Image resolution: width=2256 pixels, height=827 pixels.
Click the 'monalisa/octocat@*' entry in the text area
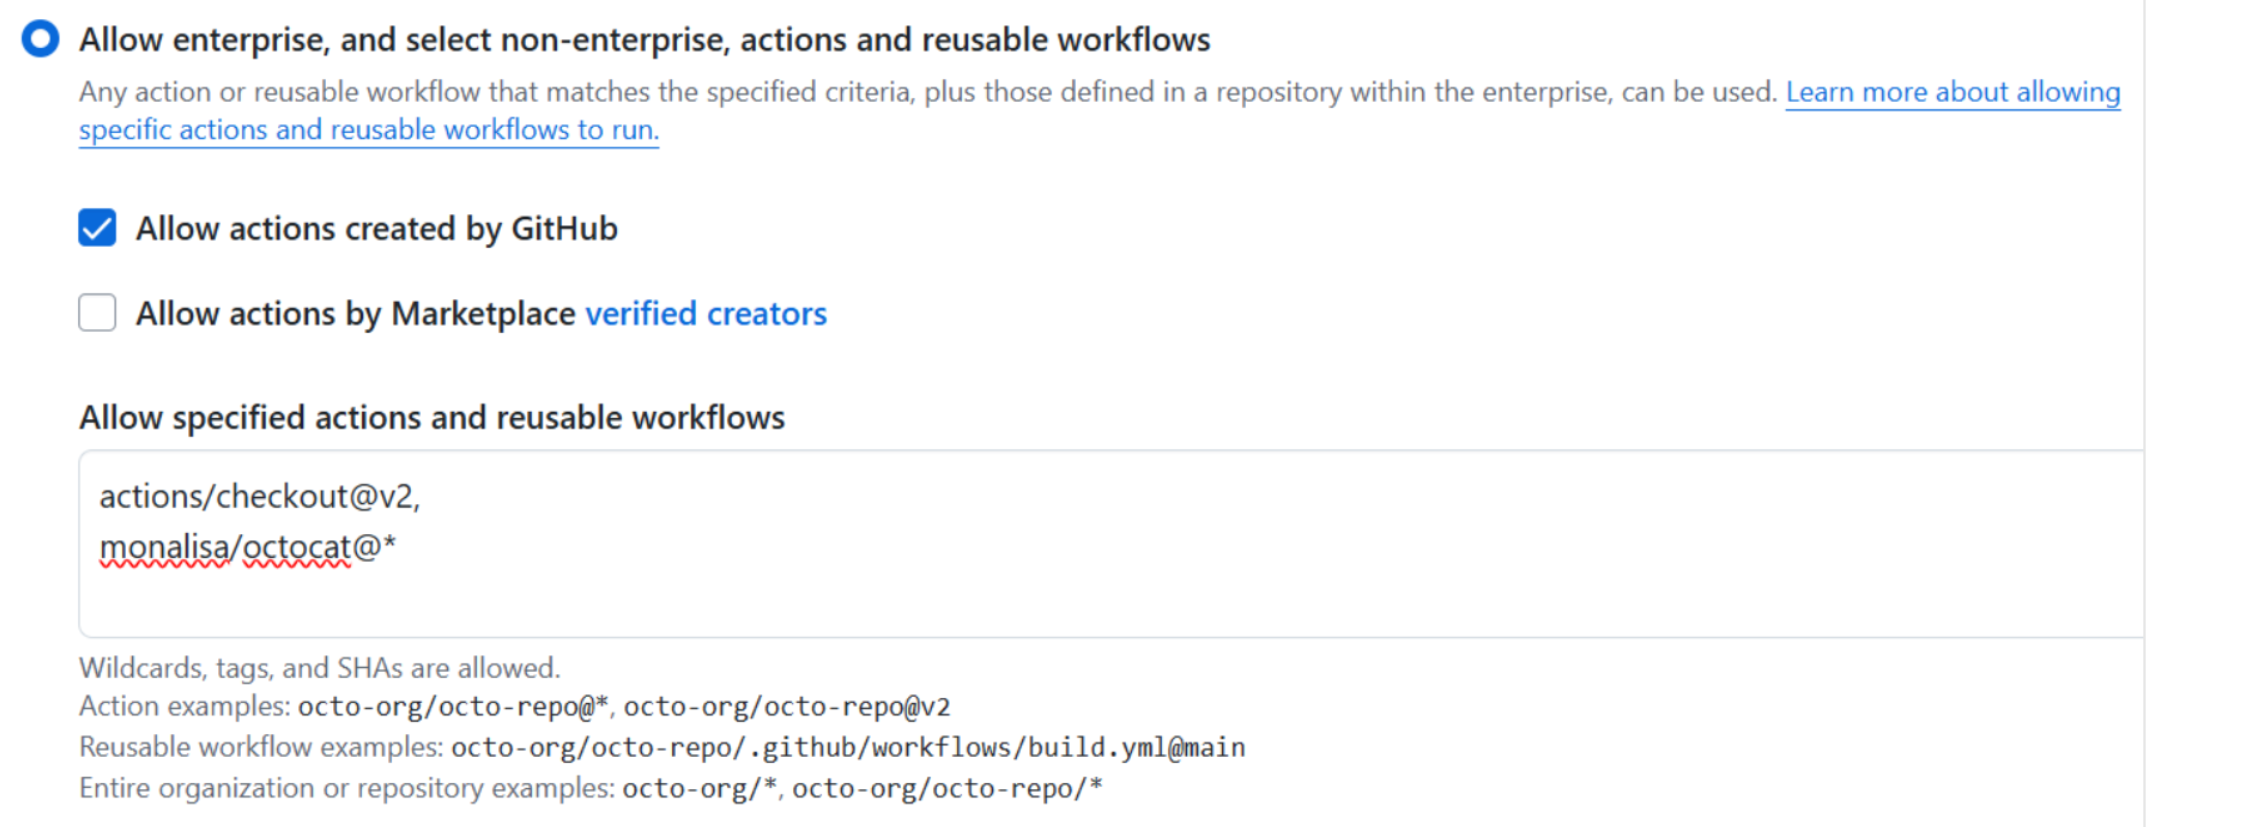[248, 548]
